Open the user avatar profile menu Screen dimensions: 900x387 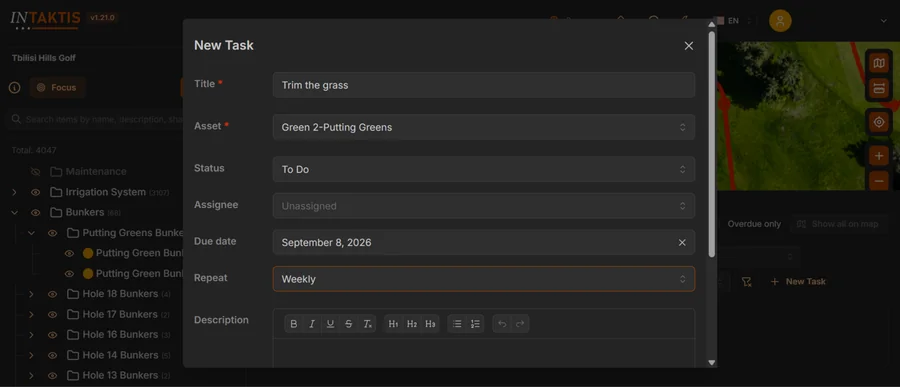780,21
